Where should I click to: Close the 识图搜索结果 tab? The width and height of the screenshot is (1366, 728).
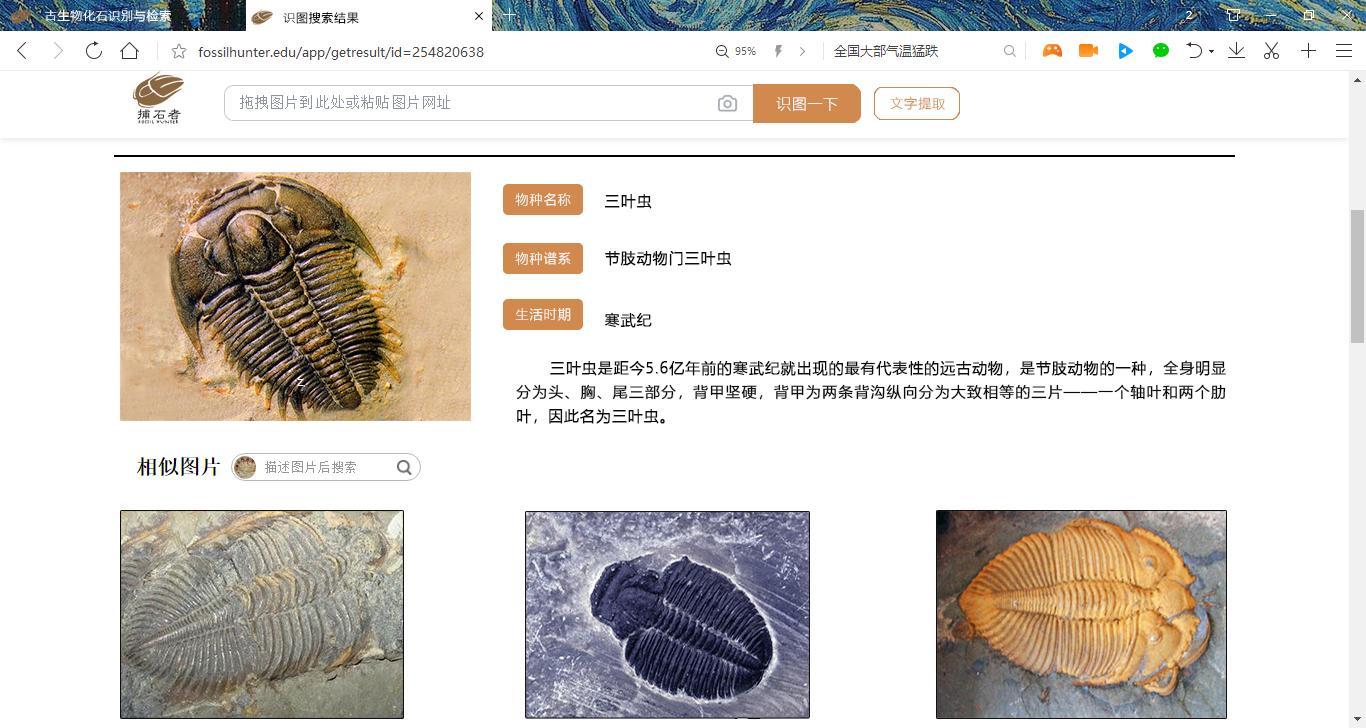coord(479,16)
